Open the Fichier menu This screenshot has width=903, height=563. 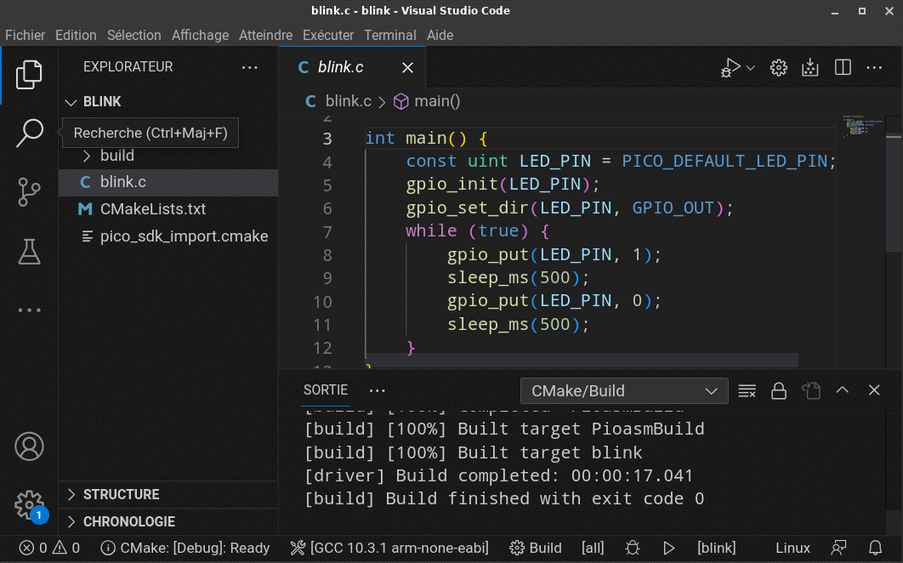(x=25, y=35)
